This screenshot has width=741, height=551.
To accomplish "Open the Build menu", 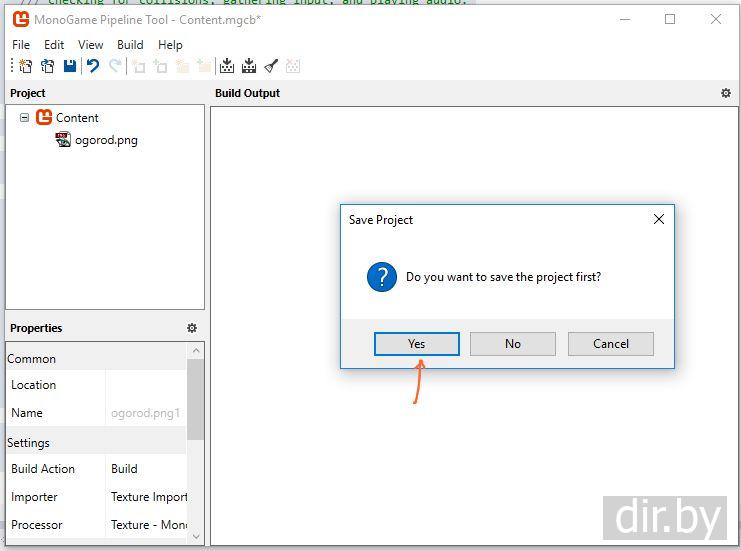I will pyautogui.click(x=130, y=44).
